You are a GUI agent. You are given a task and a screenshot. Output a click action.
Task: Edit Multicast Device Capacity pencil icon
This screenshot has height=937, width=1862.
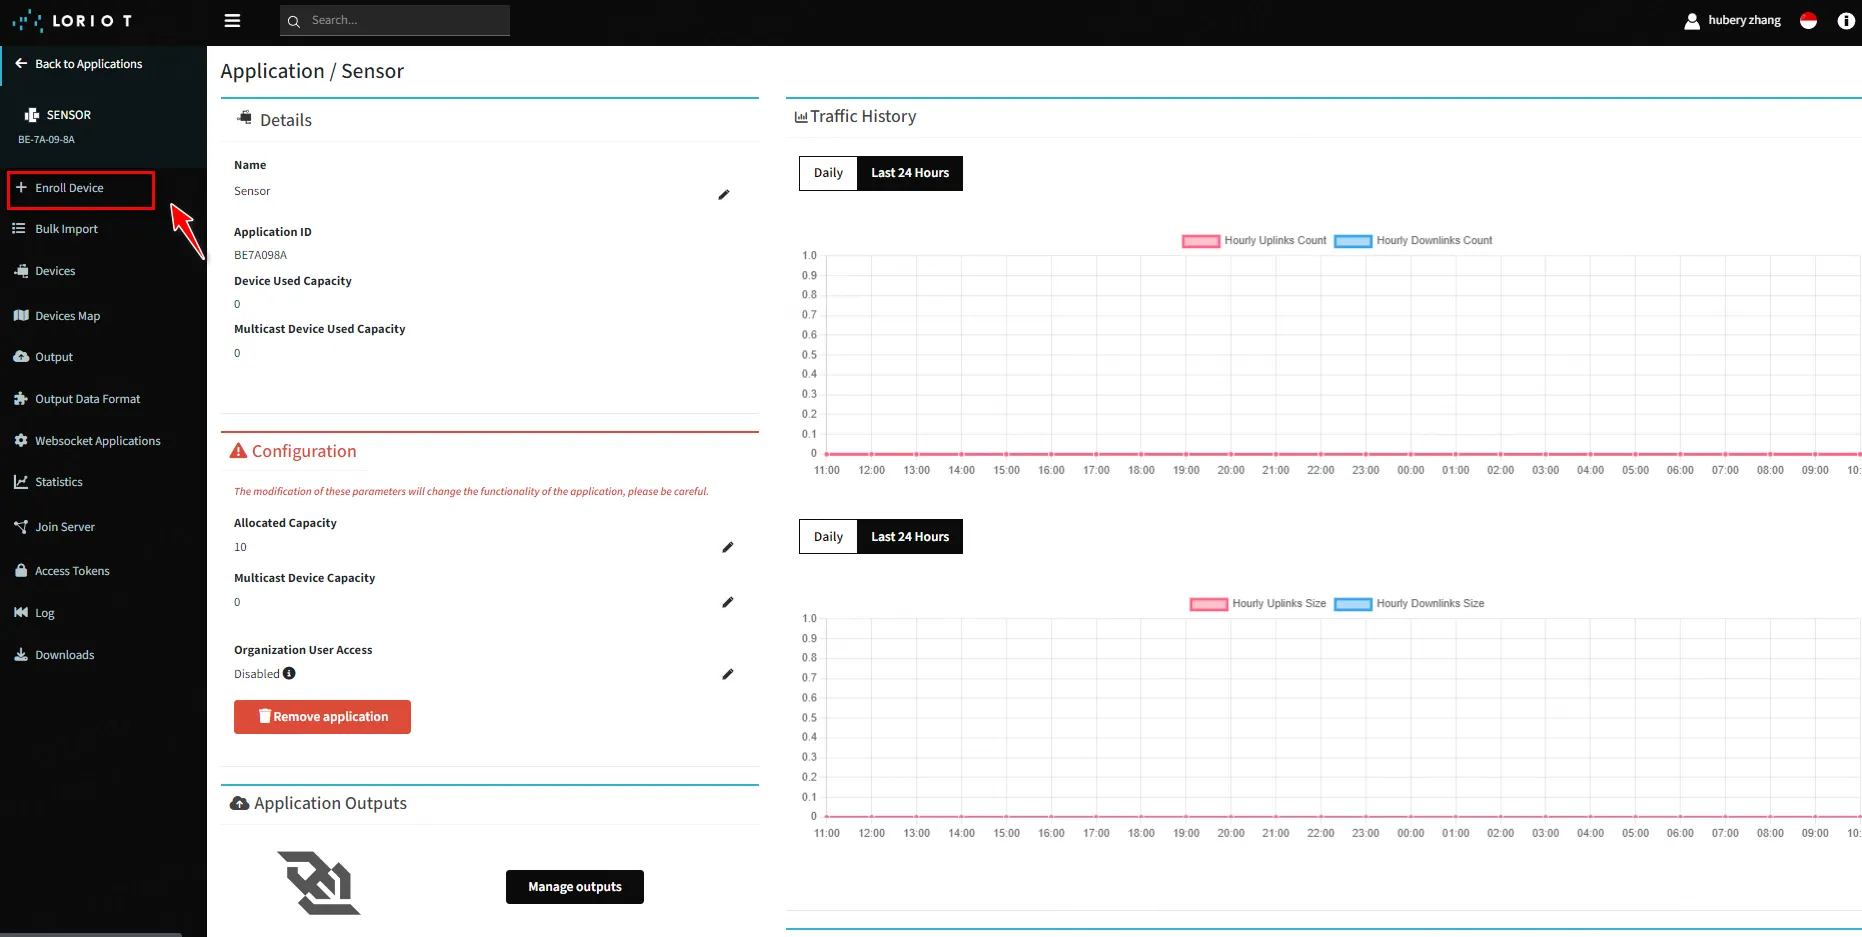coord(728,602)
